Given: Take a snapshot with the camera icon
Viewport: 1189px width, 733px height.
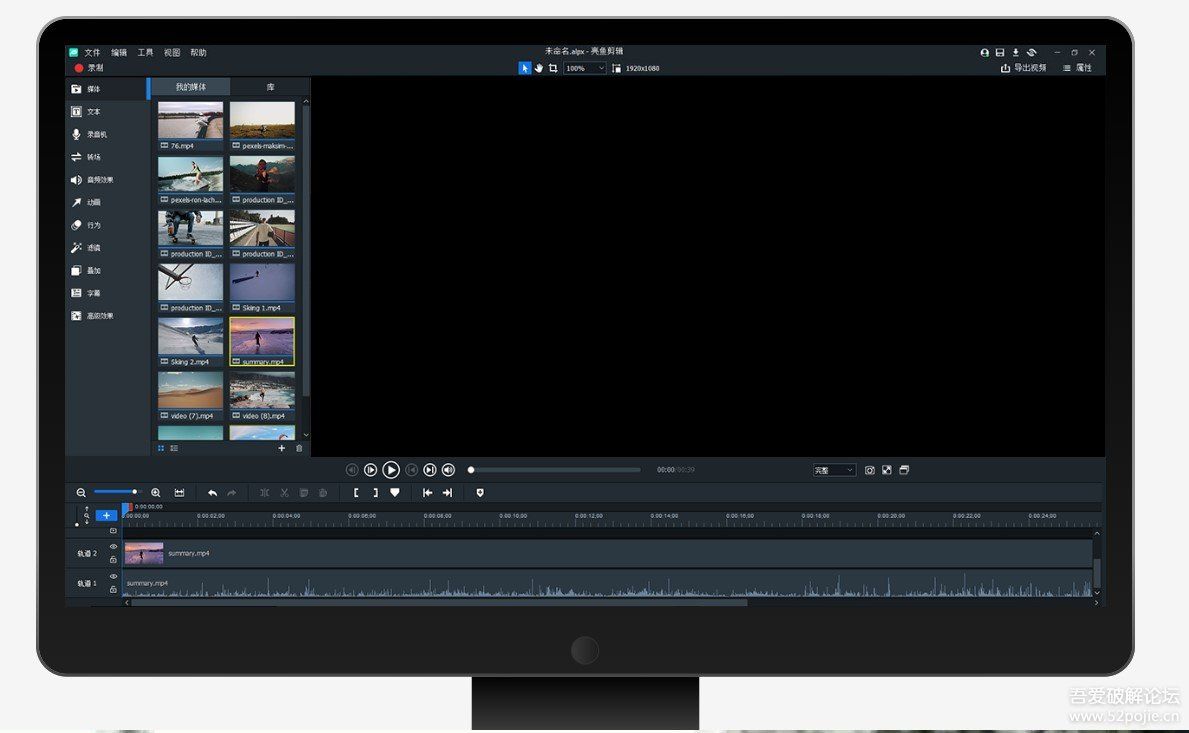Looking at the screenshot, I should (x=869, y=470).
